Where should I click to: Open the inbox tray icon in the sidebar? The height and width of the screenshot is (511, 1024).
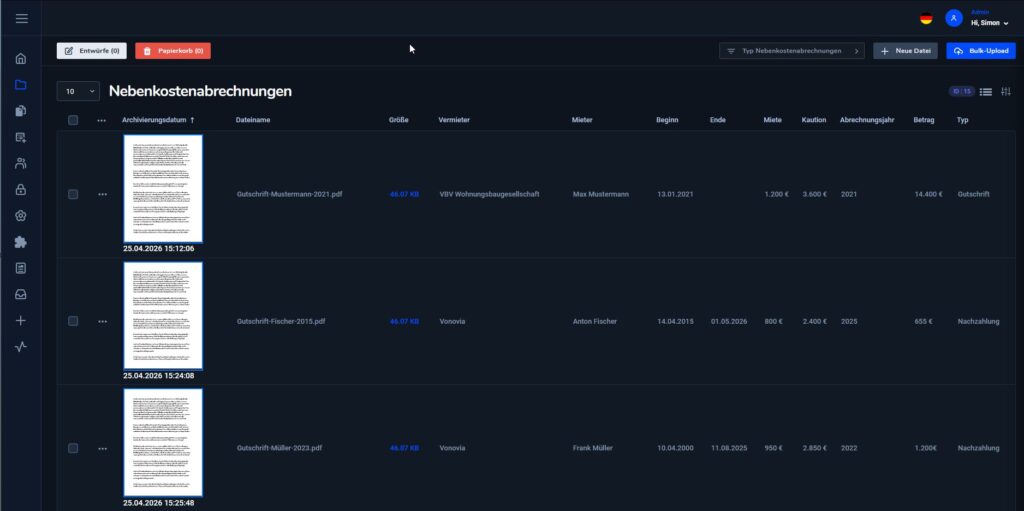point(21,295)
